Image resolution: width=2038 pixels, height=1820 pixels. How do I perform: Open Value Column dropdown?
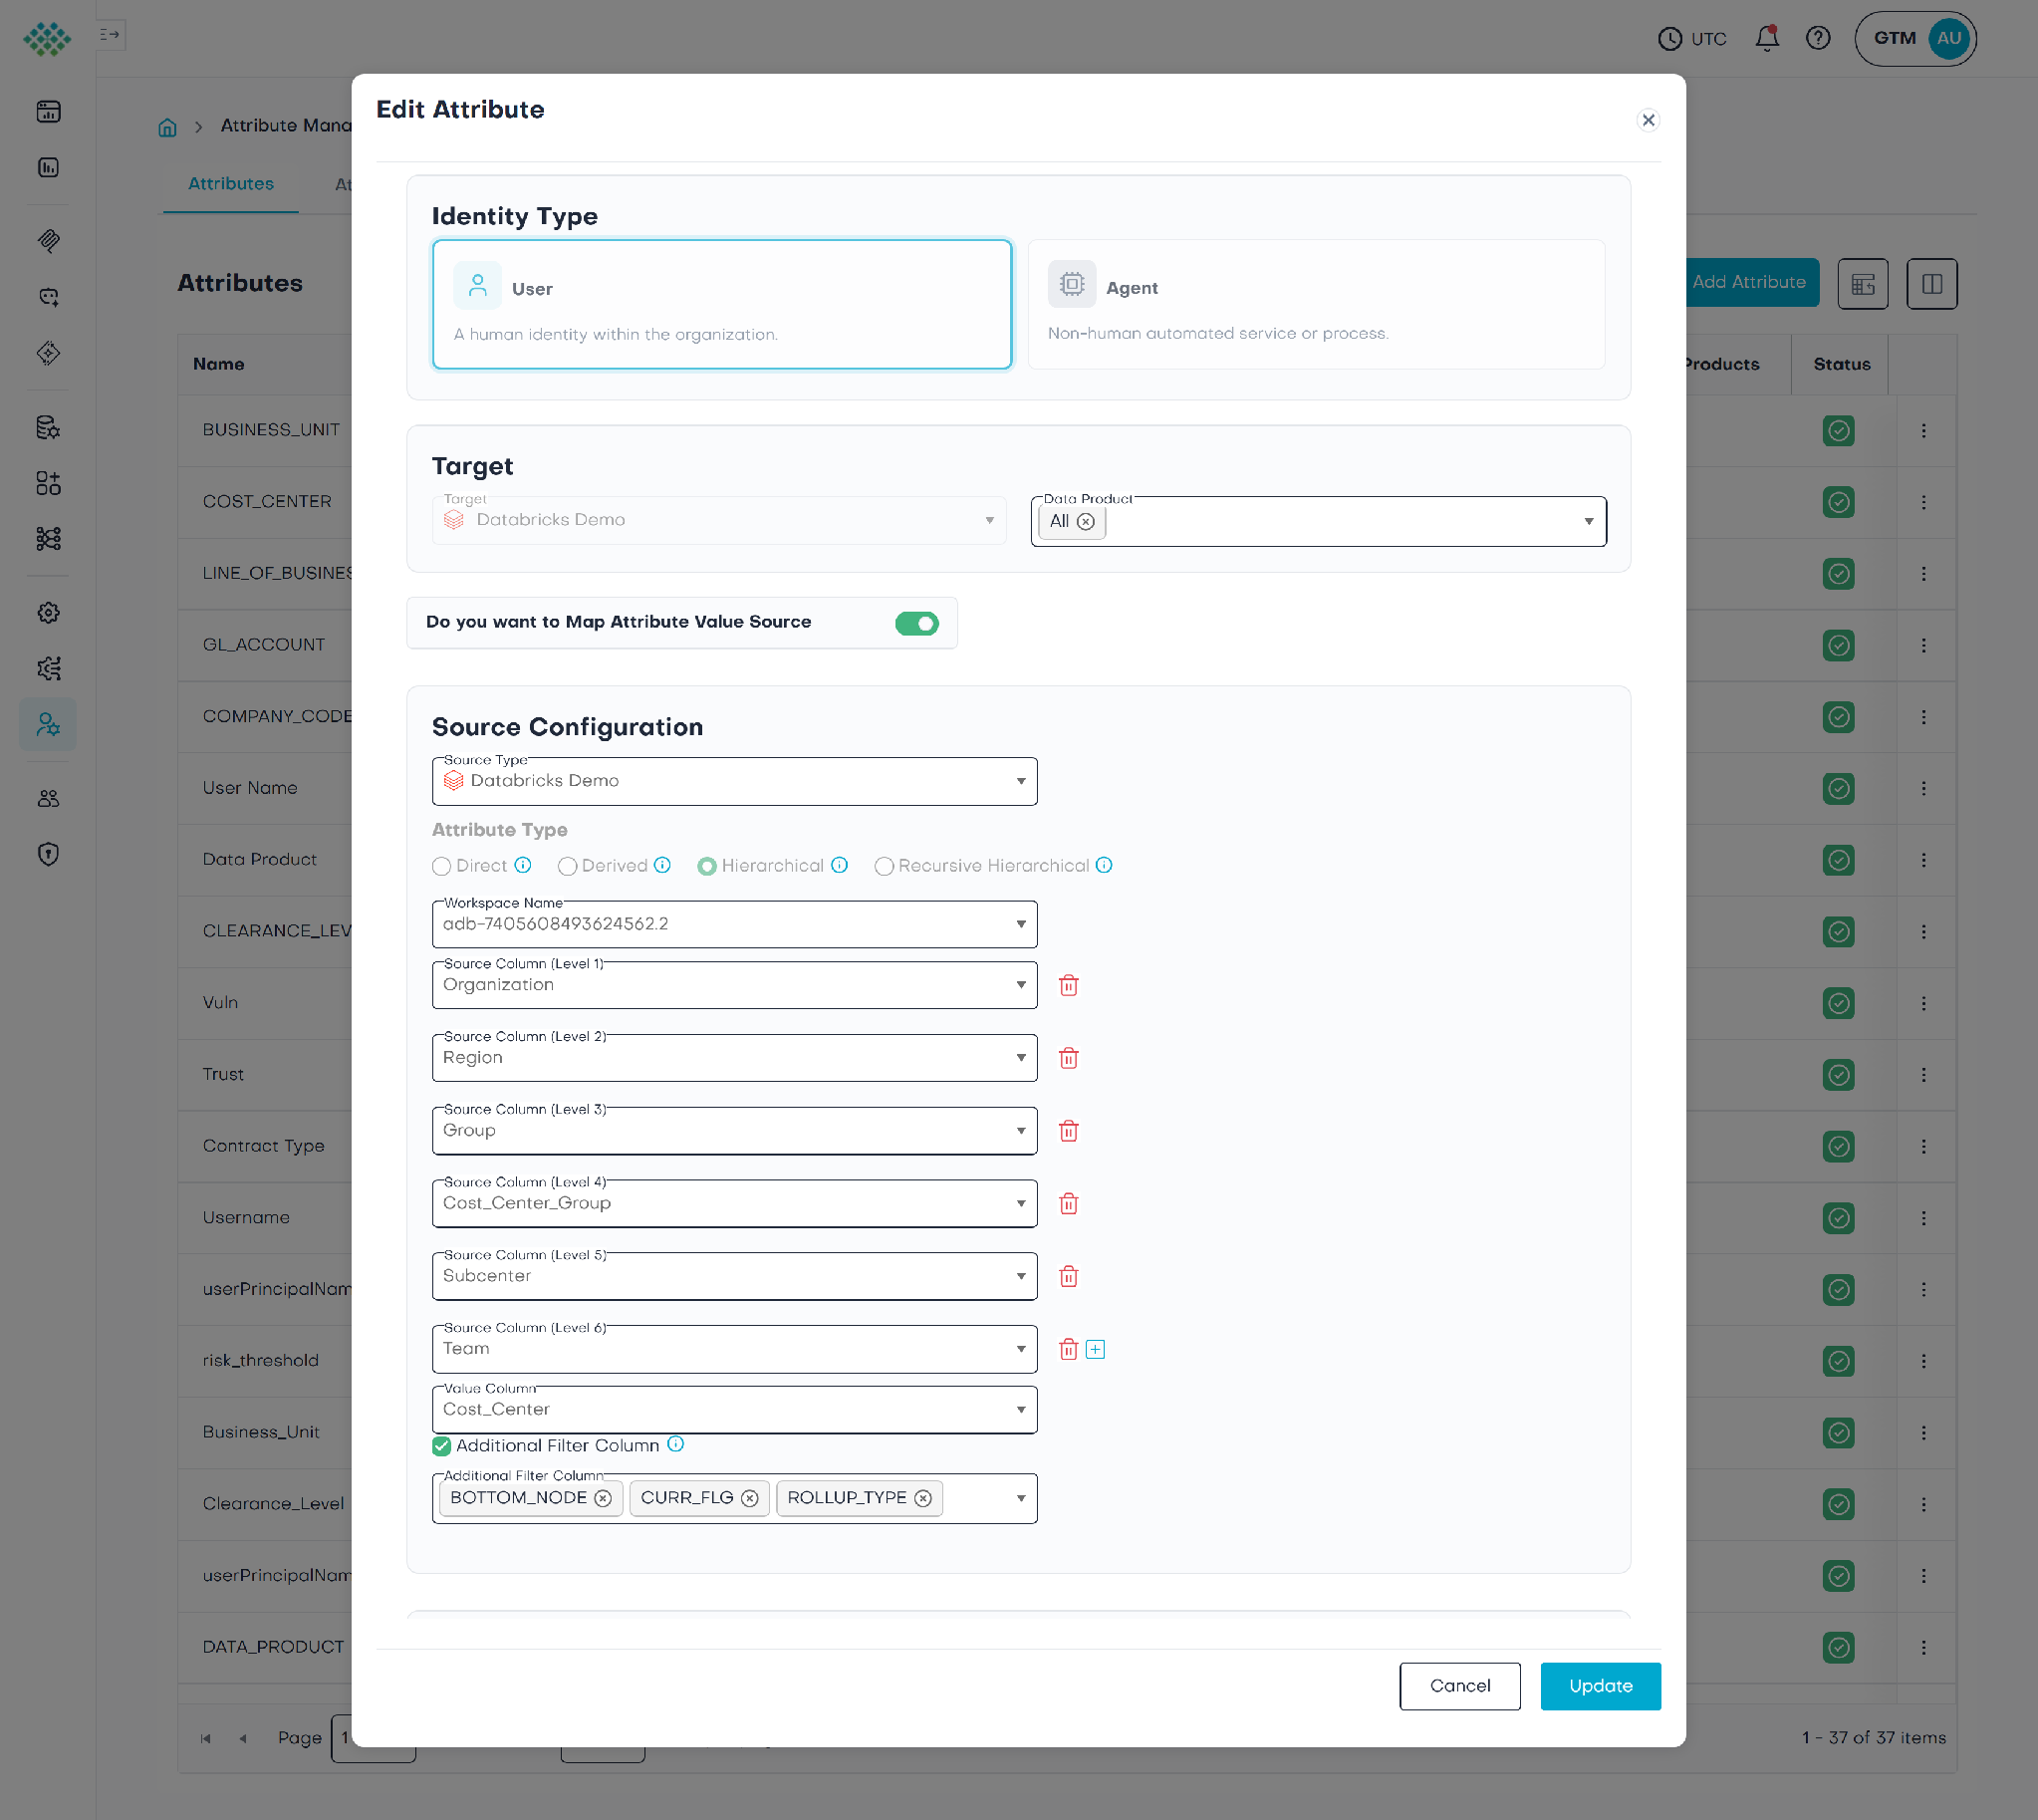click(734, 1410)
